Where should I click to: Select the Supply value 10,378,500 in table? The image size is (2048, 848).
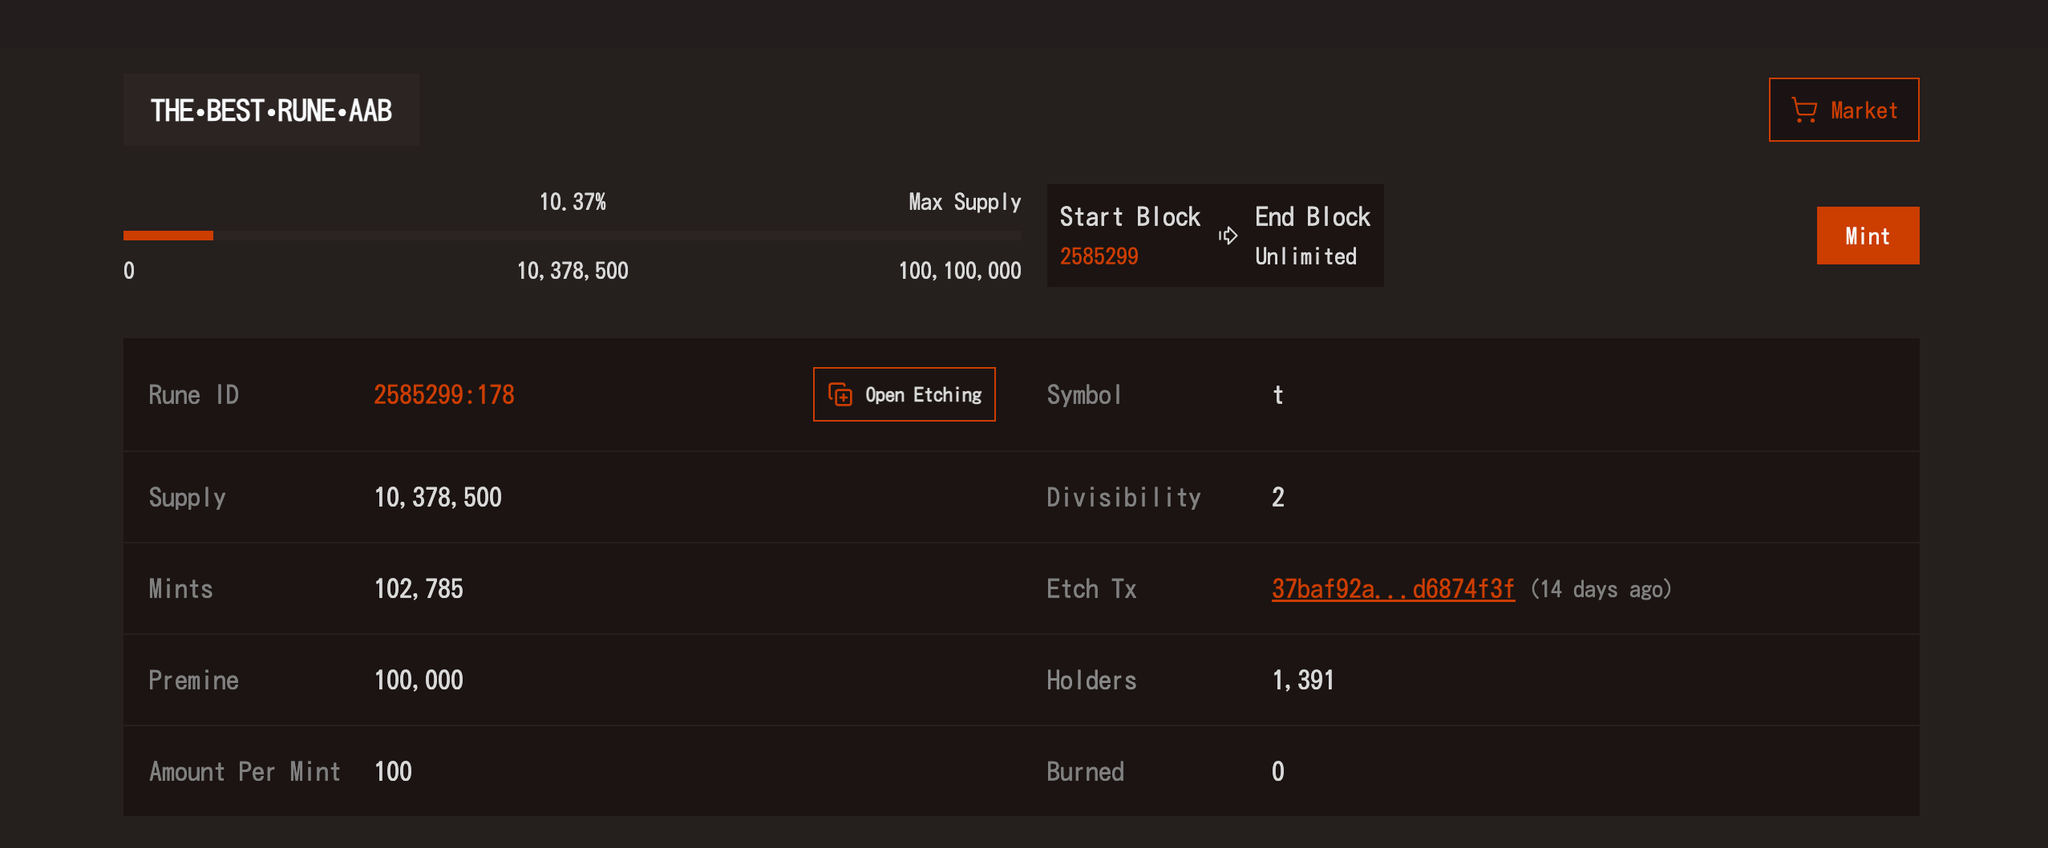[x=438, y=498]
